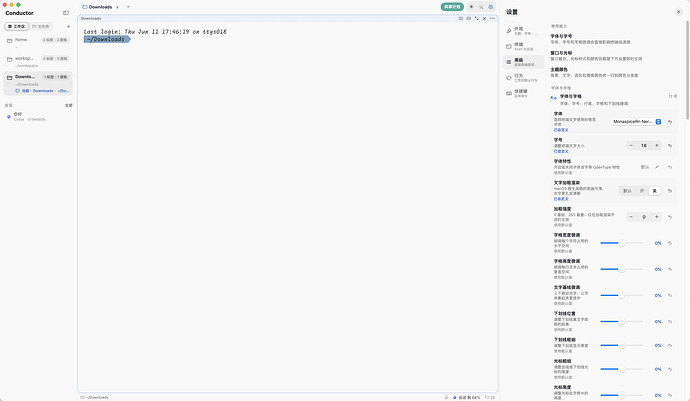Reset the 文字基线微调 slider

click(x=670, y=295)
